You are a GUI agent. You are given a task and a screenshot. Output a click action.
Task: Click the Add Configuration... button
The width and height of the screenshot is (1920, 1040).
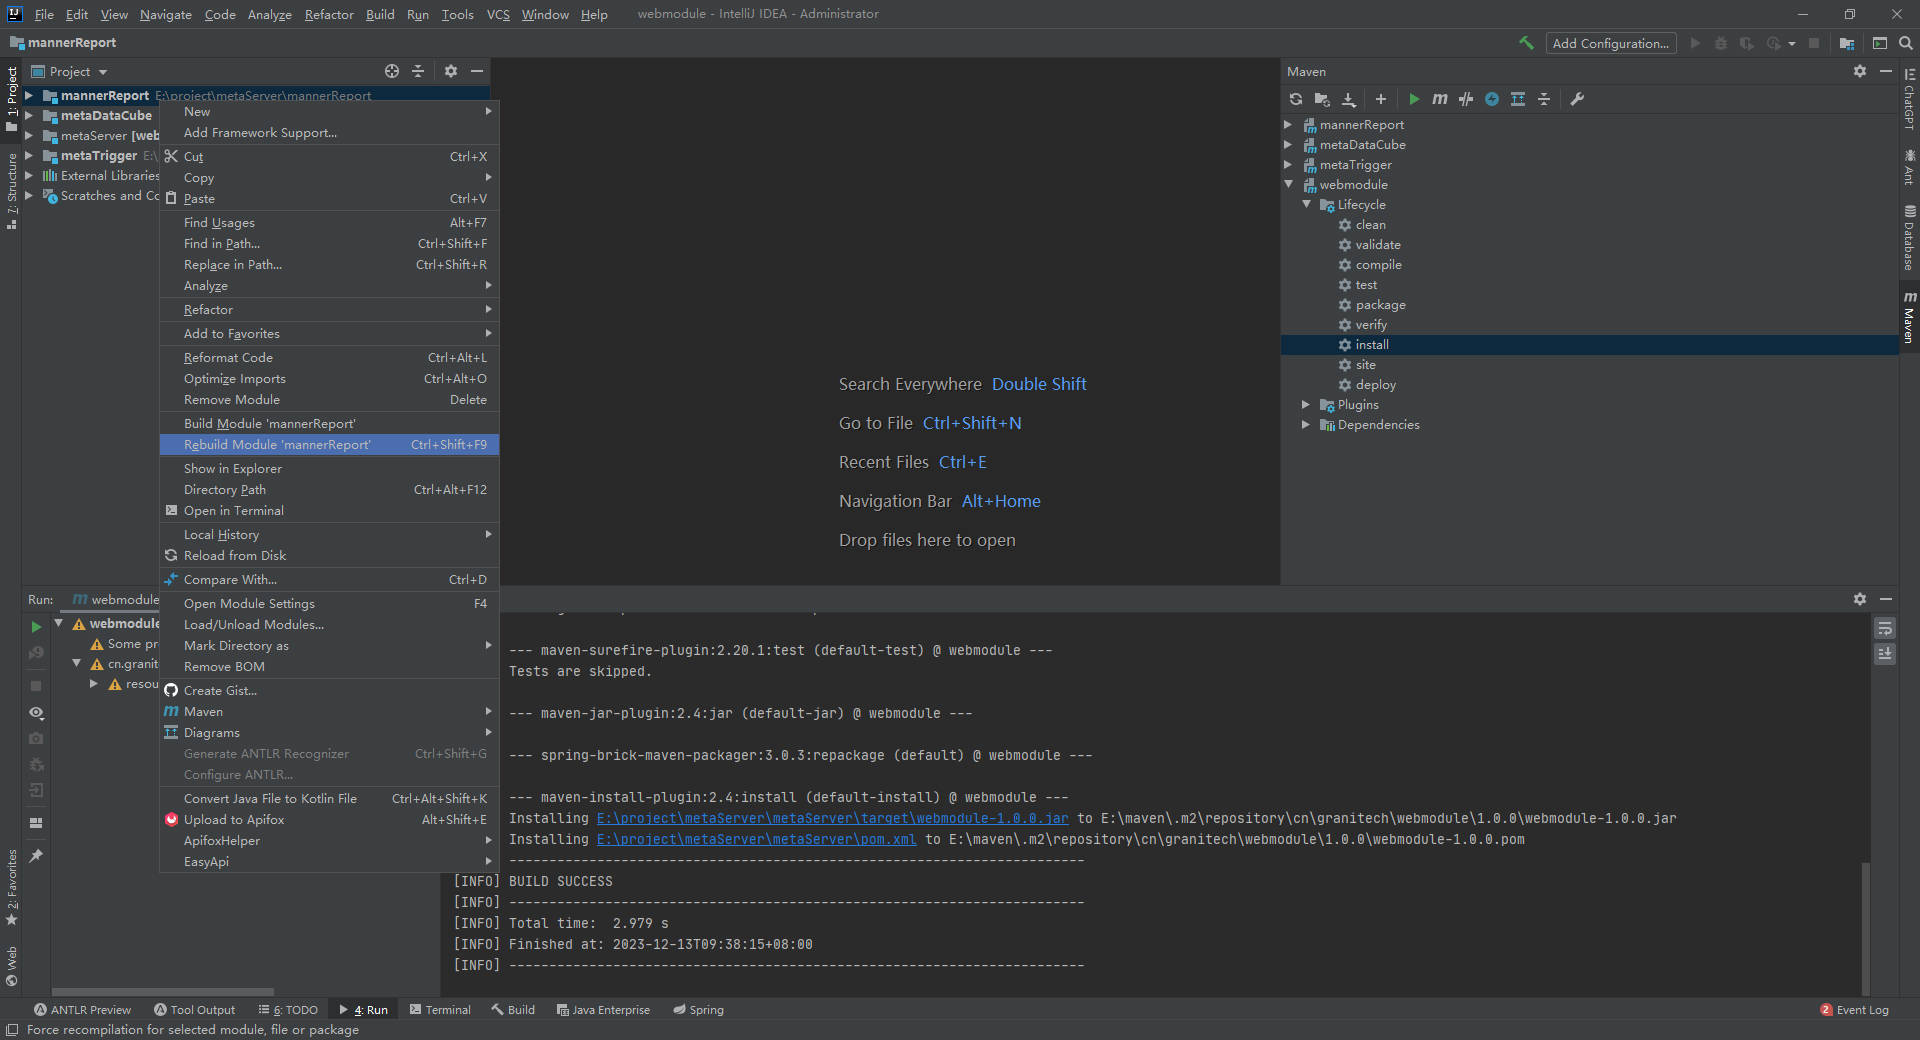[1610, 43]
